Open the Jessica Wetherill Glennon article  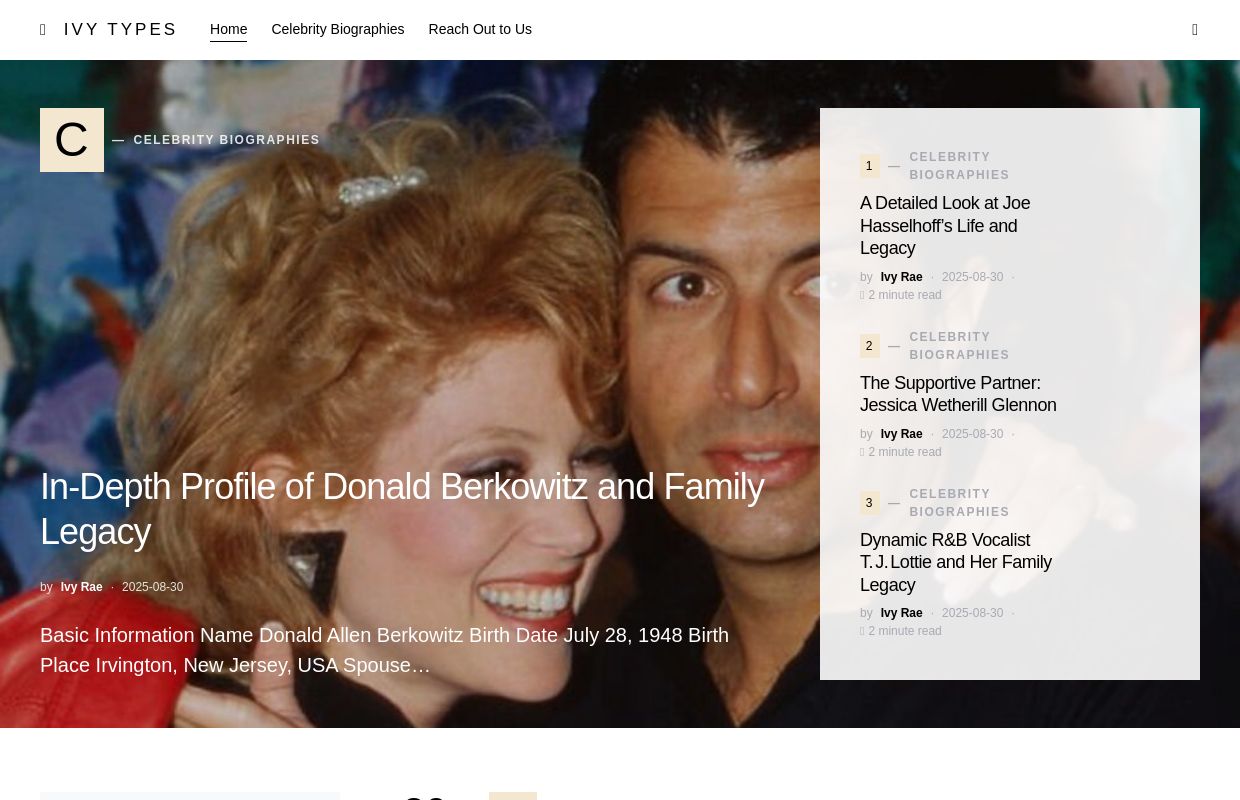[958, 394]
